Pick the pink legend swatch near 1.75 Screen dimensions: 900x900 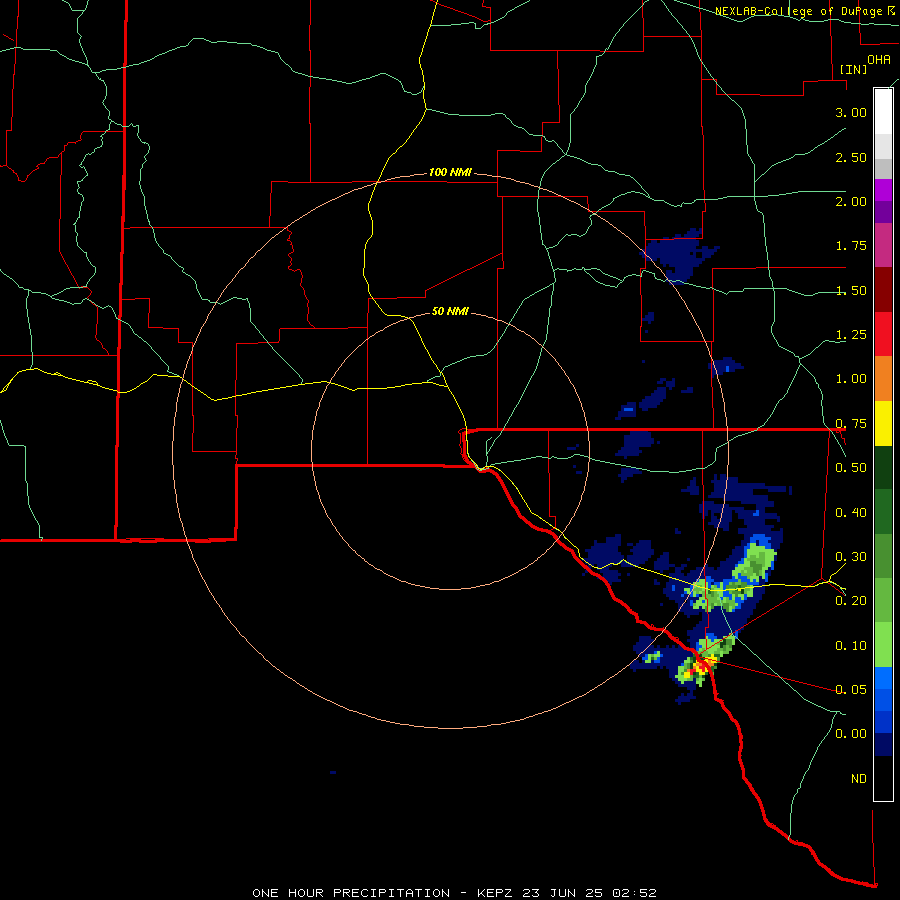click(x=883, y=245)
